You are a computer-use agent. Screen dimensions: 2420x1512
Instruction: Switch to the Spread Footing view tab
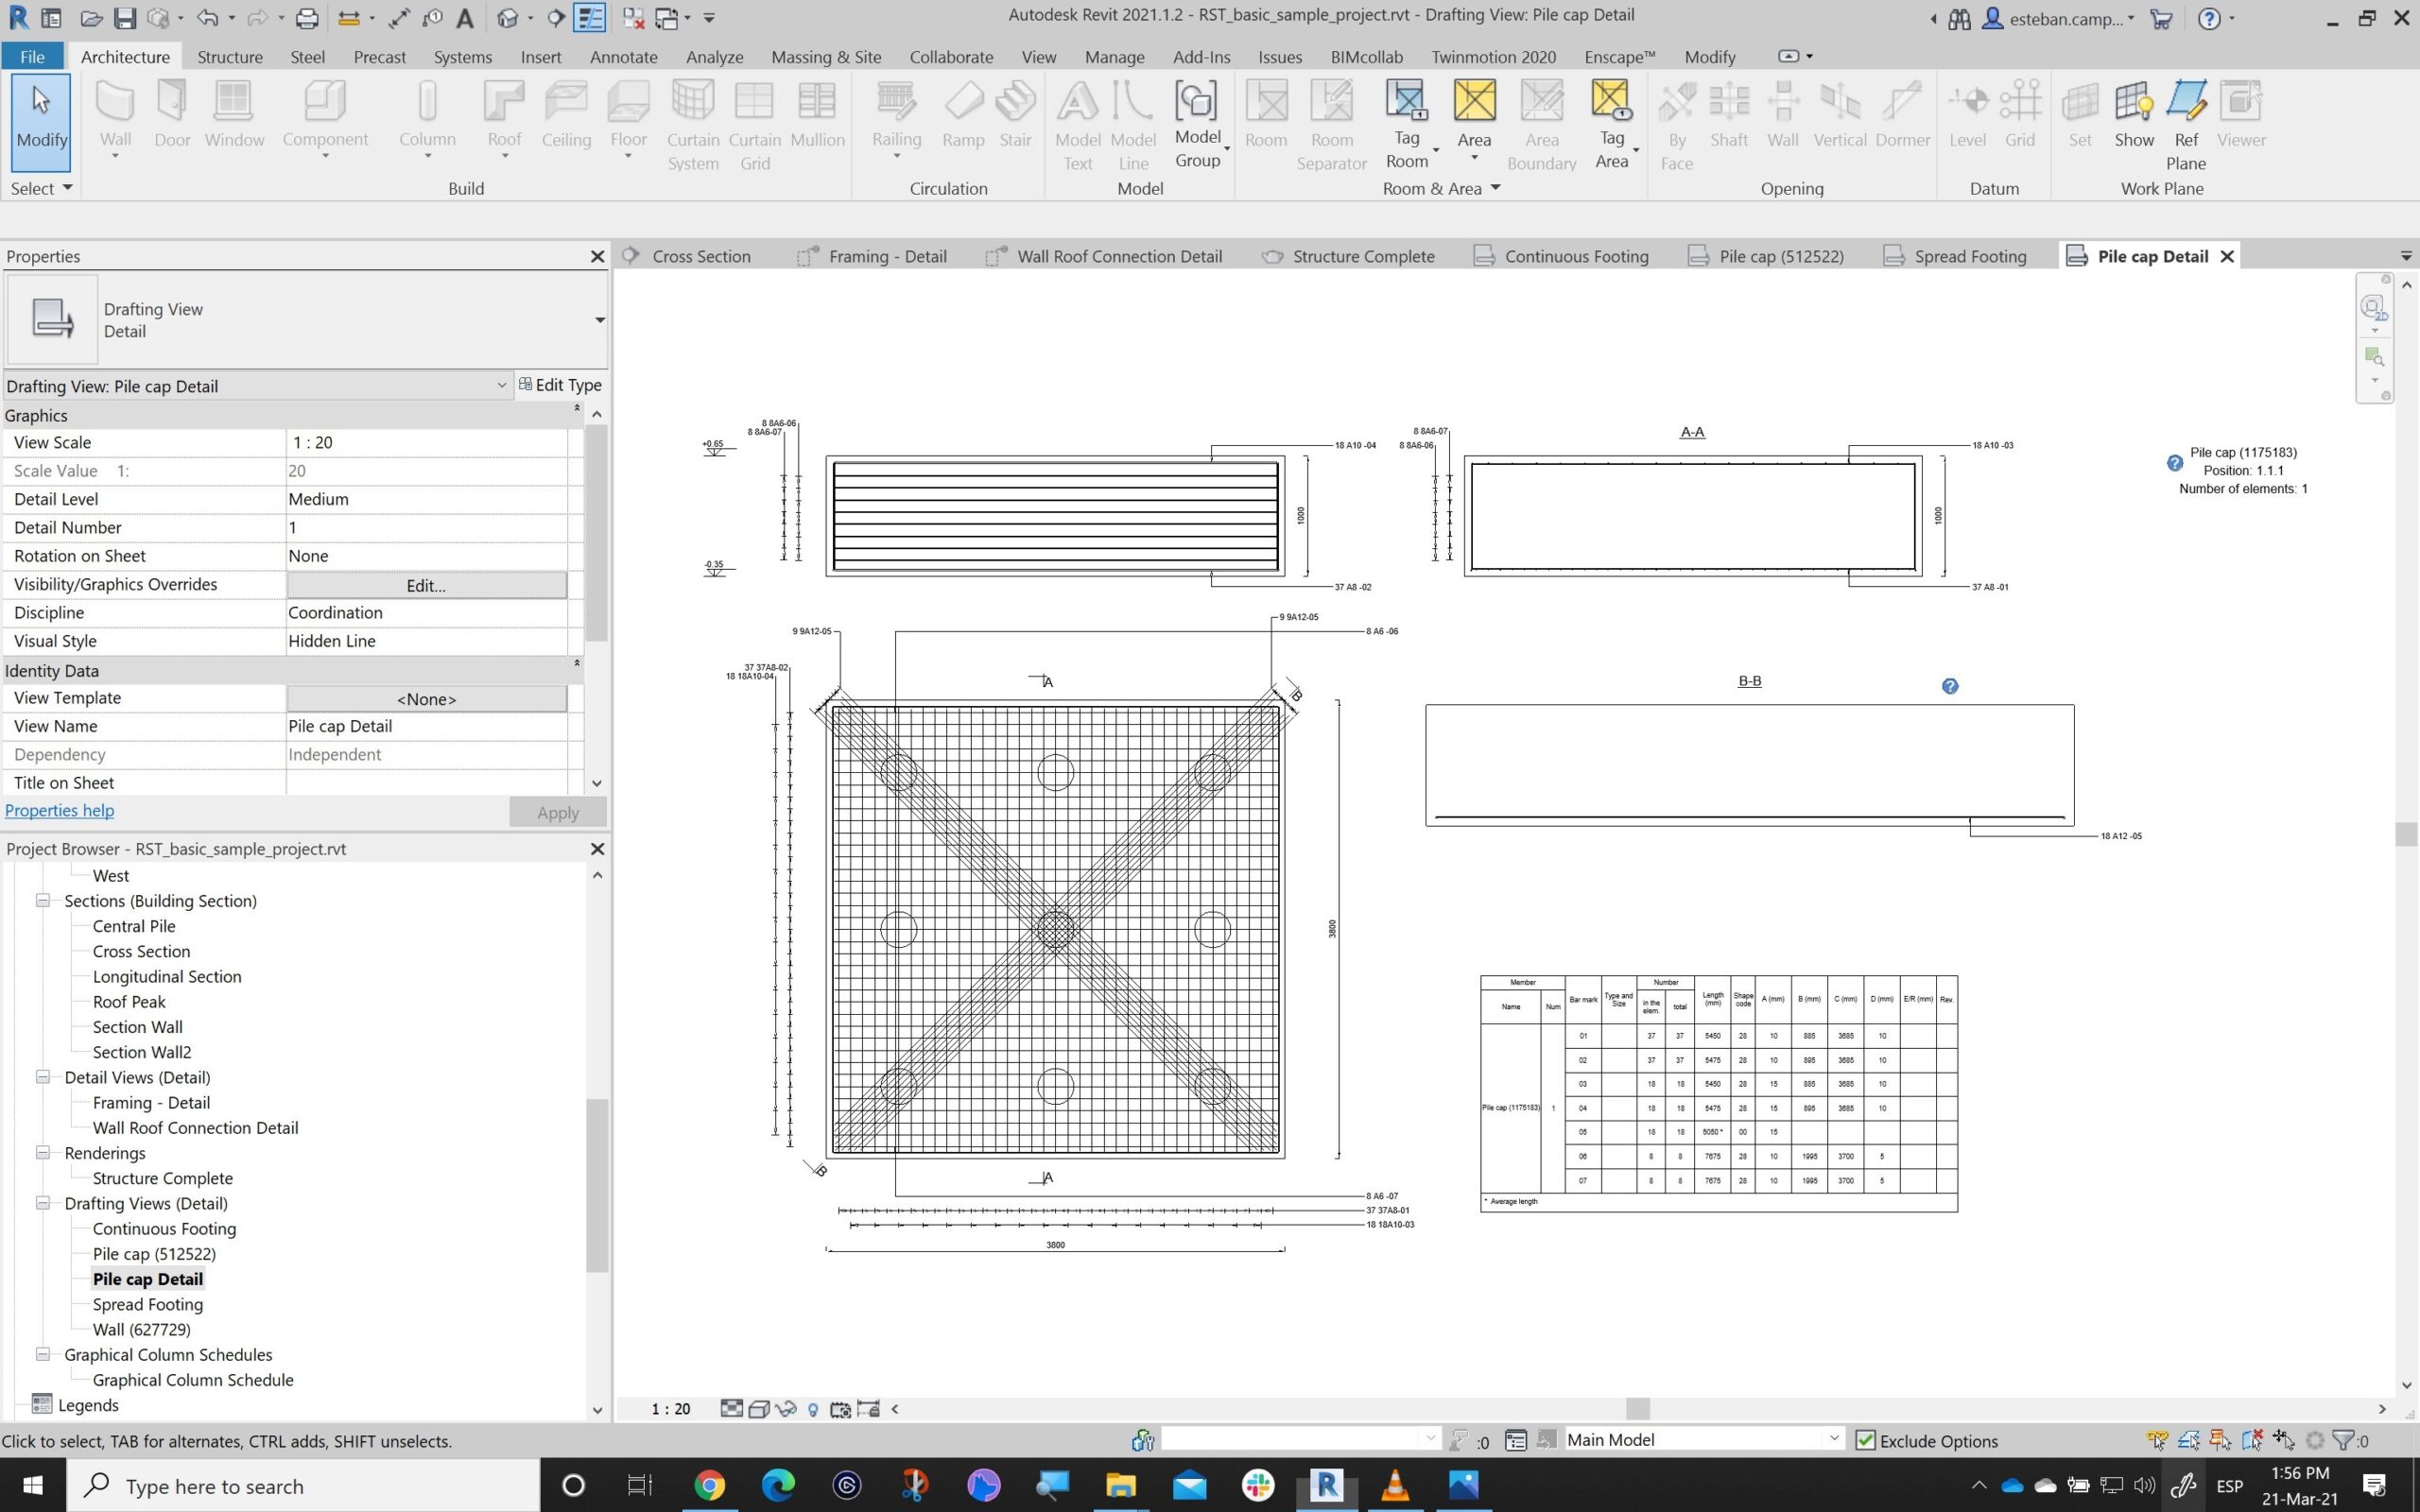pyautogui.click(x=1969, y=257)
